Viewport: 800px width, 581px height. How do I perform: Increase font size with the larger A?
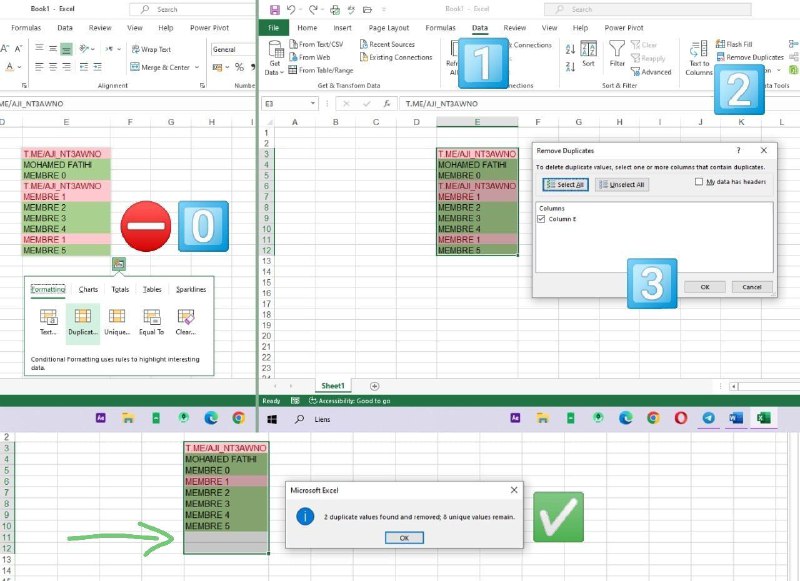[5, 49]
